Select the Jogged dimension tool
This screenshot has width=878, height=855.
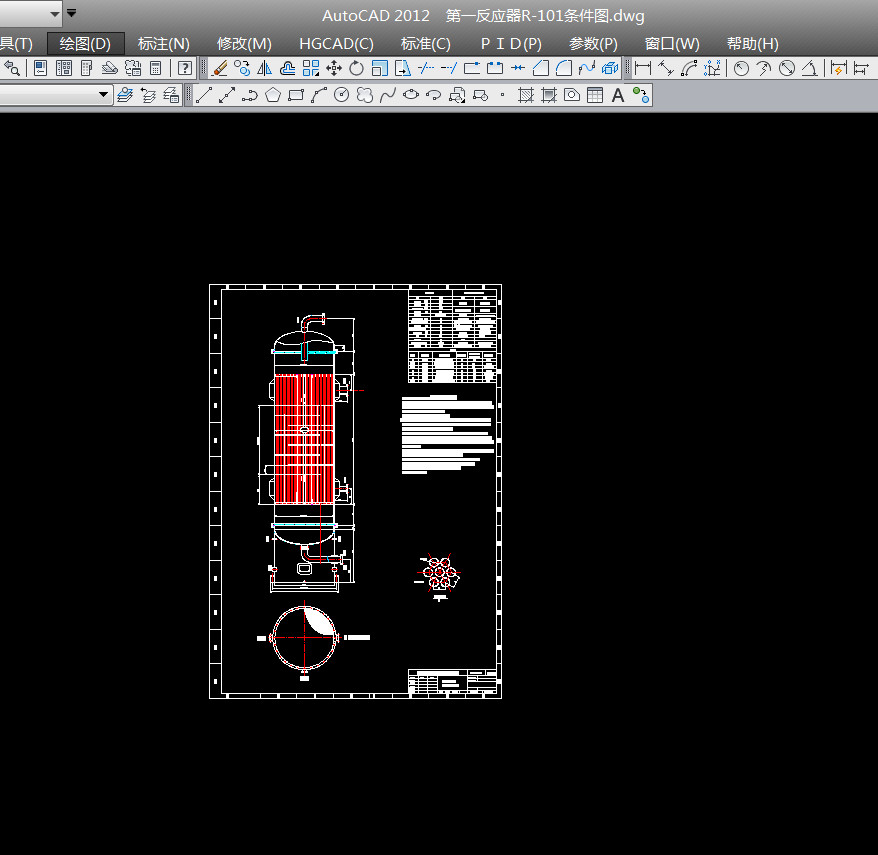pyautogui.click(x=764, y=68)
